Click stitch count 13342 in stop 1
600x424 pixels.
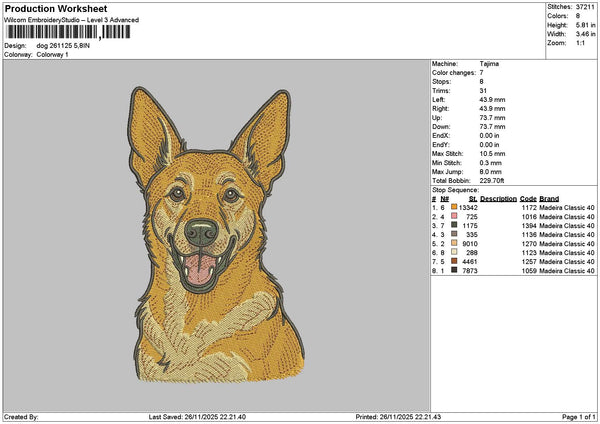tap(468, 208)
